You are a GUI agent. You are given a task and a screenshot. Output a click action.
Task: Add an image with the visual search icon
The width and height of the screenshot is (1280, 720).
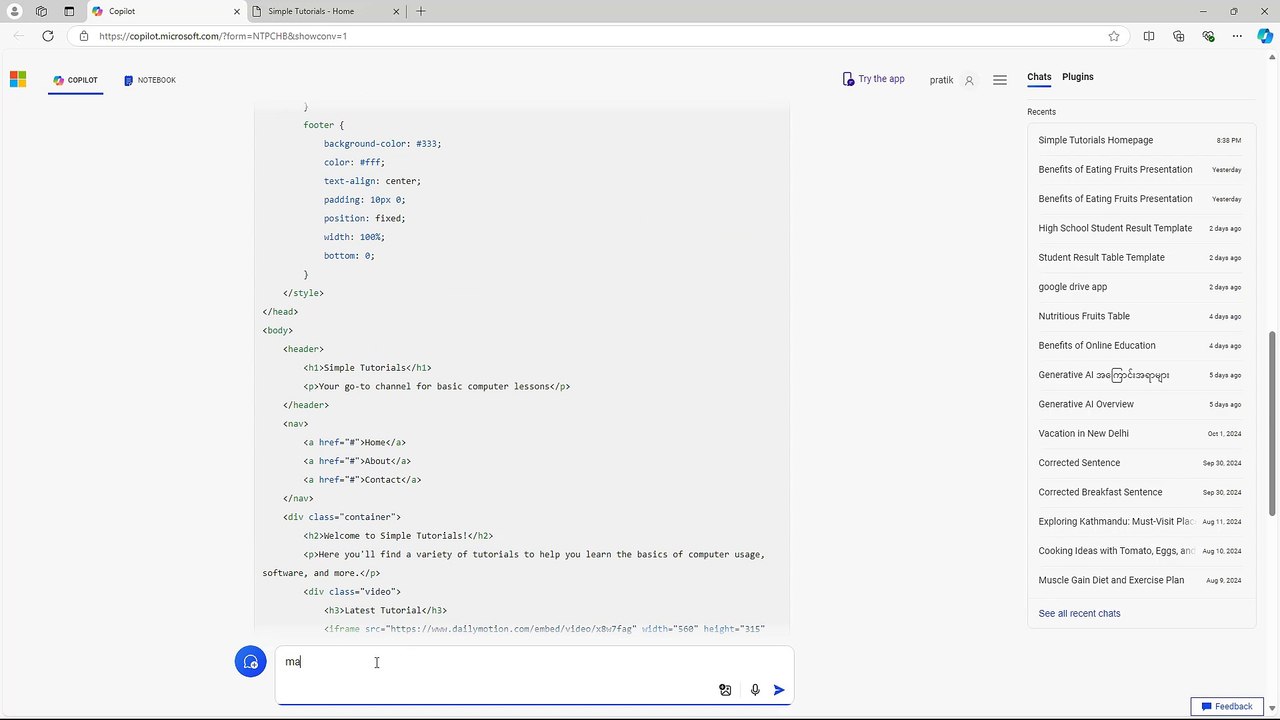click(x=725, y=690)
